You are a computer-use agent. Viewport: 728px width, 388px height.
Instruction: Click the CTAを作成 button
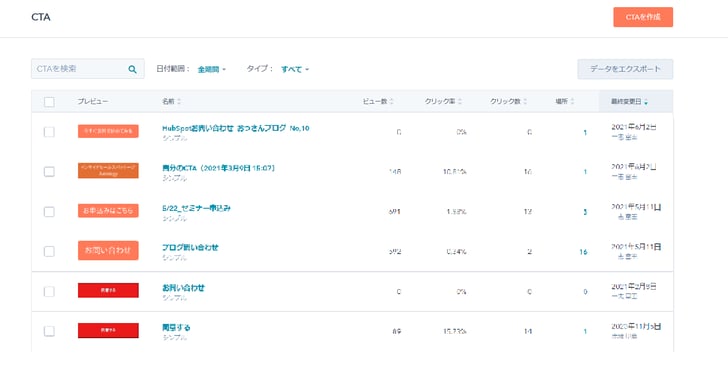pyautogui.click(x=643, y=17)
